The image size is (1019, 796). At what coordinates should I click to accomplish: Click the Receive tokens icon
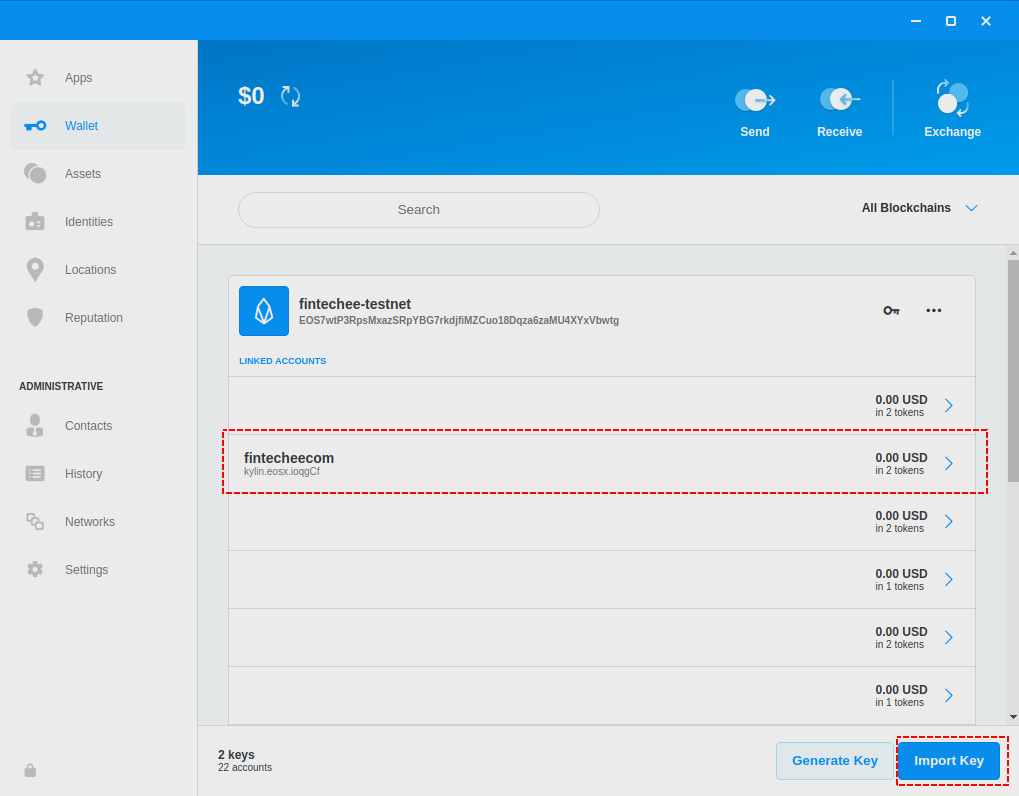point(840,100)
